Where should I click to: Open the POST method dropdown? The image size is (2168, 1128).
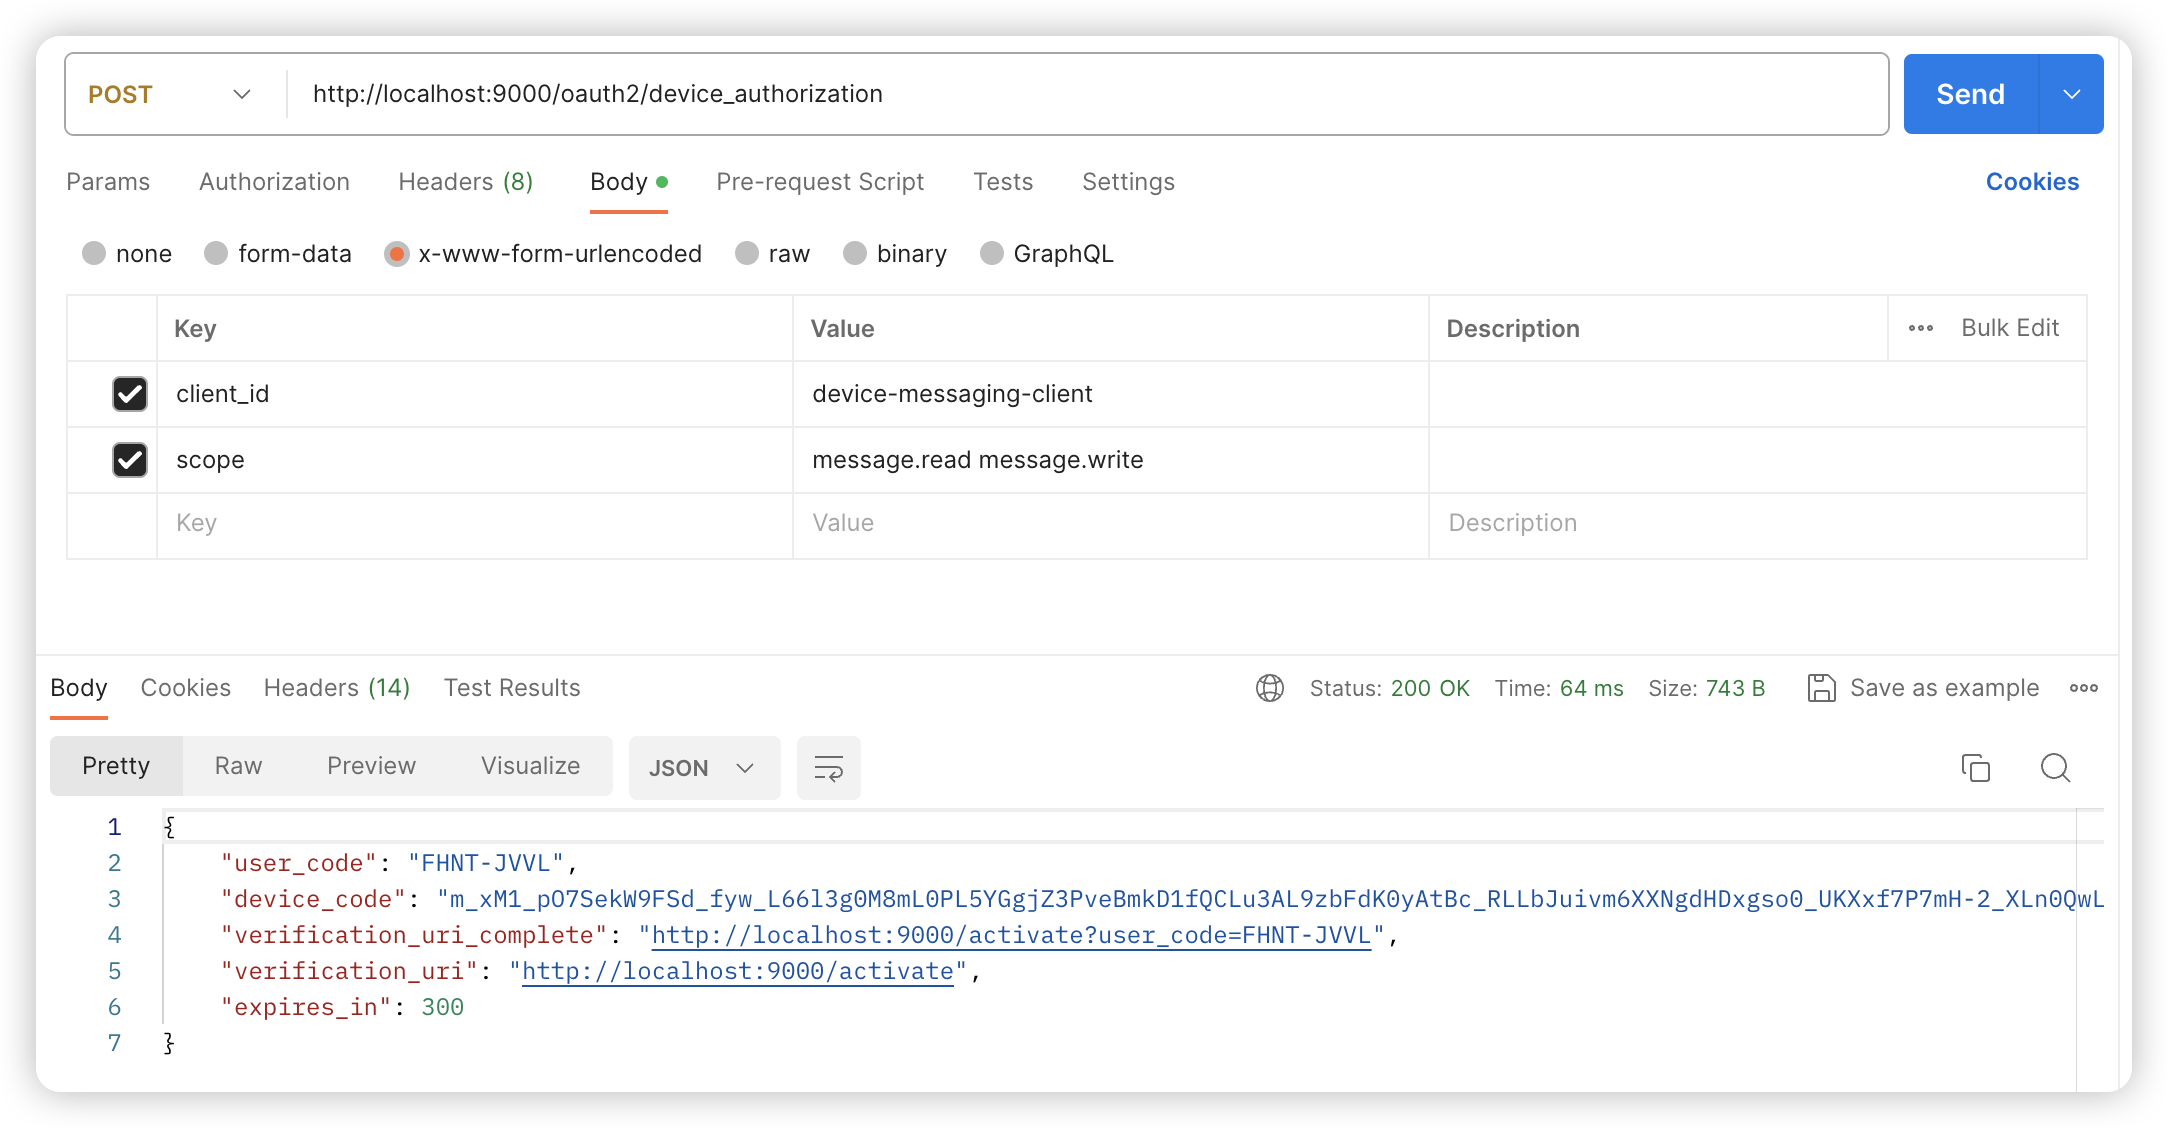point(170,94)
